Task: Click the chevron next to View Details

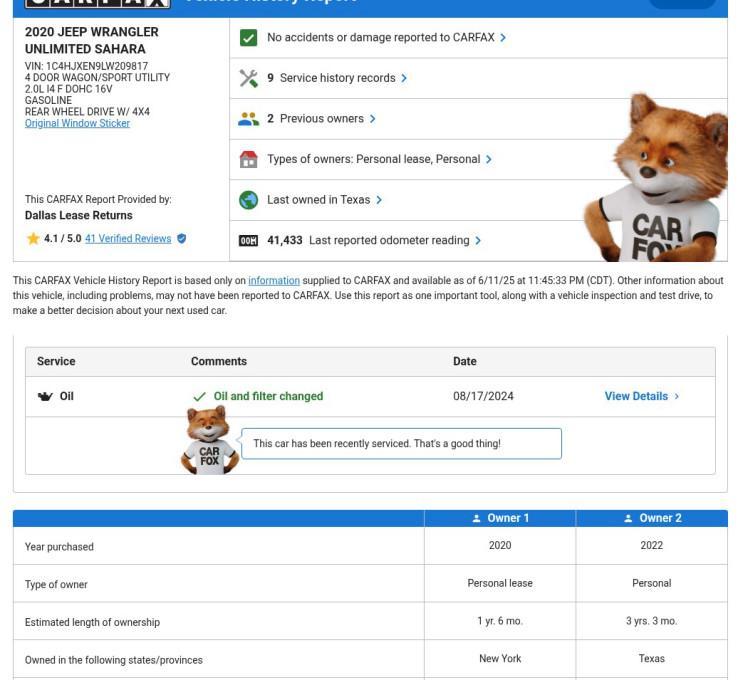Action: (677, 396)
